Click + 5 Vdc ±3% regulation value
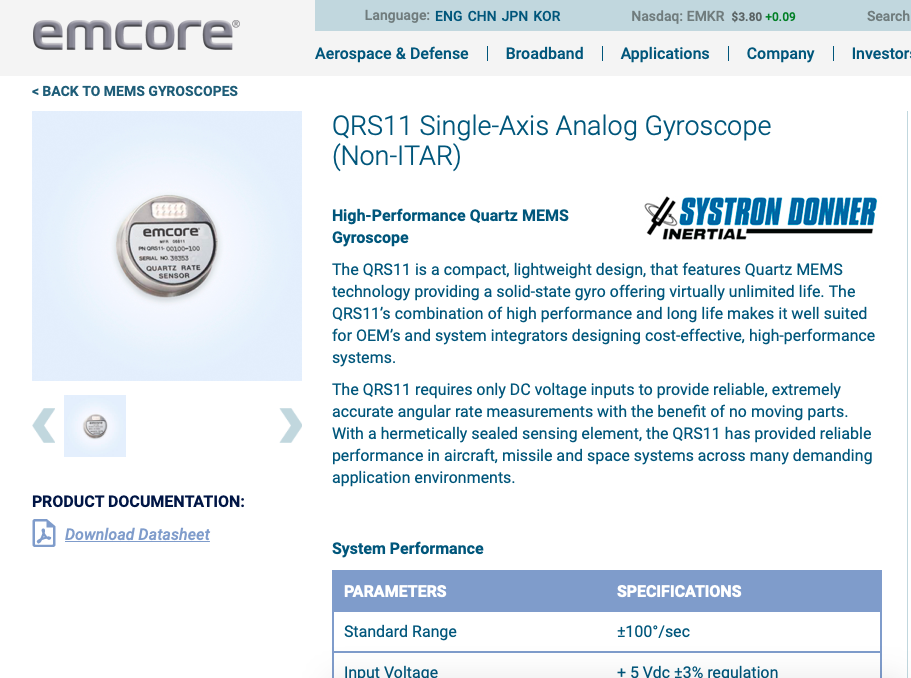 [x=697, y=671]
